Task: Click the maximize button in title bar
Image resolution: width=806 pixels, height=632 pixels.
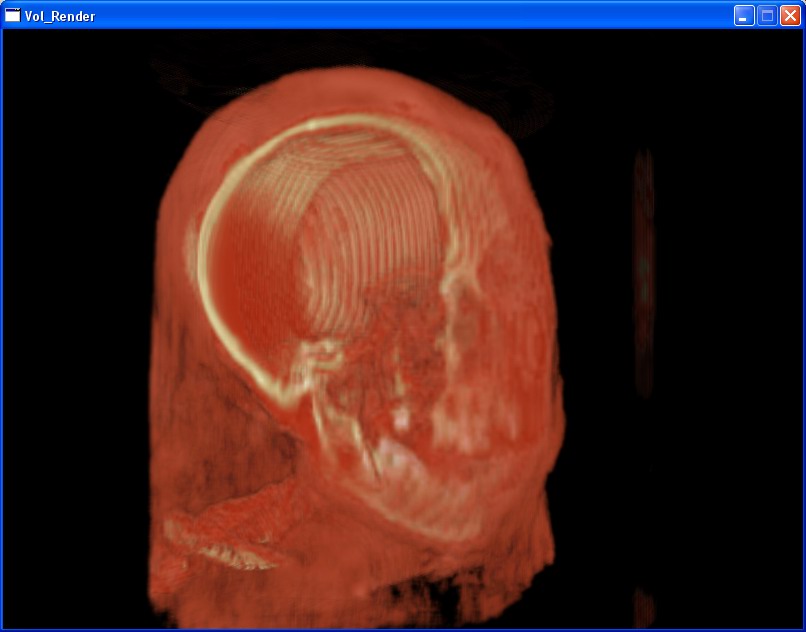Action: (x=767, y=15)
